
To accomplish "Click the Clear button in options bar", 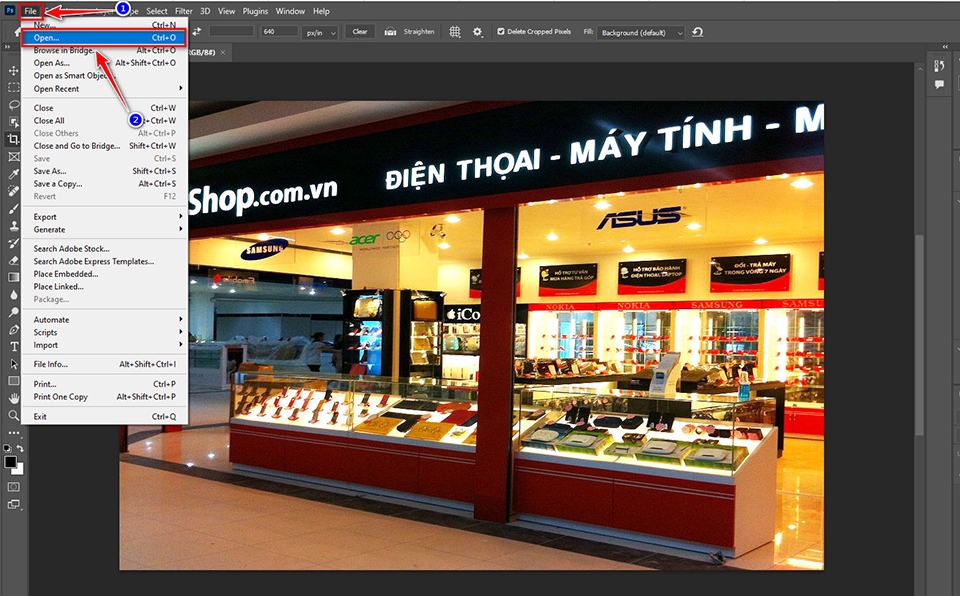I will point(360,32).
